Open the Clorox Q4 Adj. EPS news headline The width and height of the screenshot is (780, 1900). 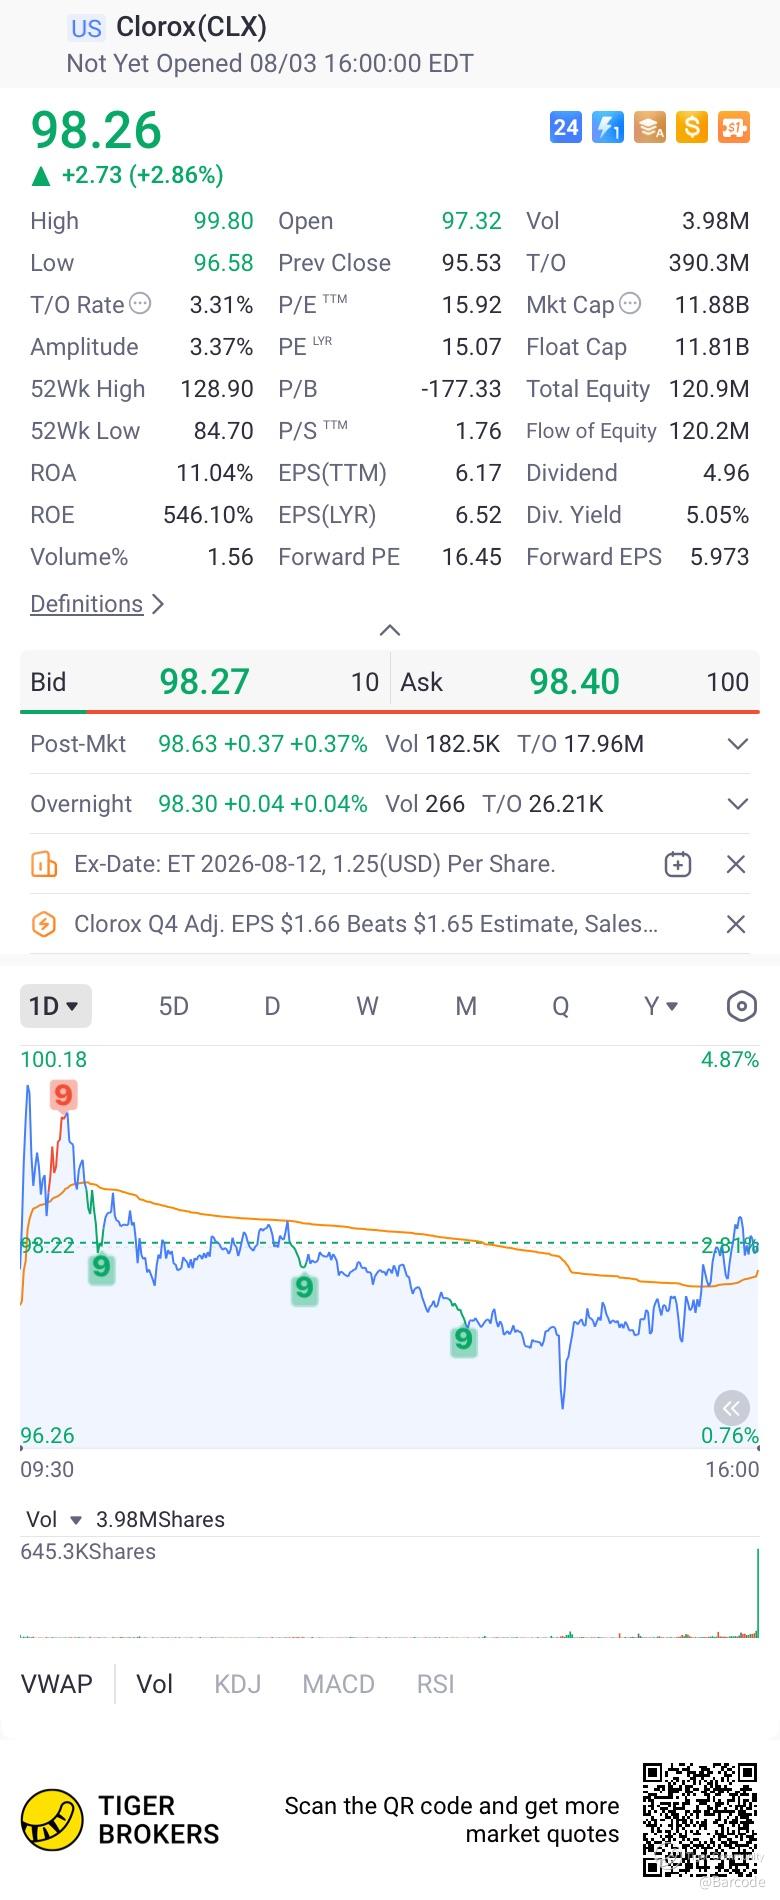coord(366,924)
